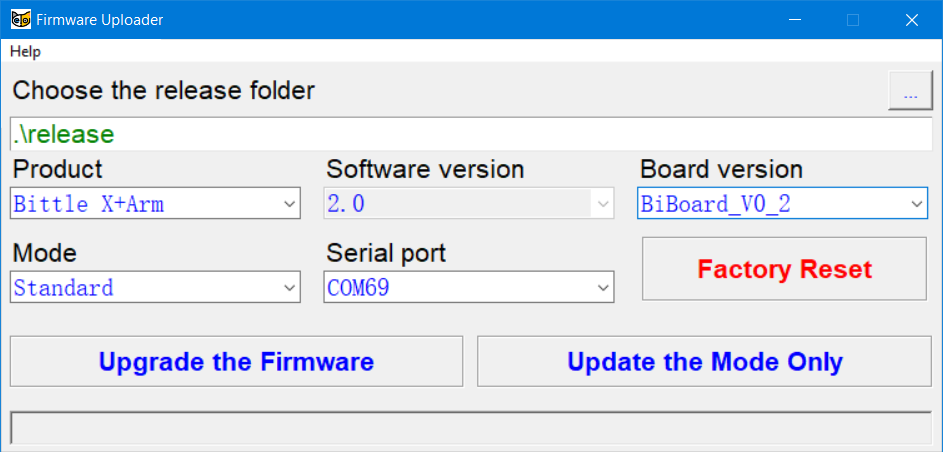Minimize the Firmware Uploader window
943x452 pixels.
[796, 20]
